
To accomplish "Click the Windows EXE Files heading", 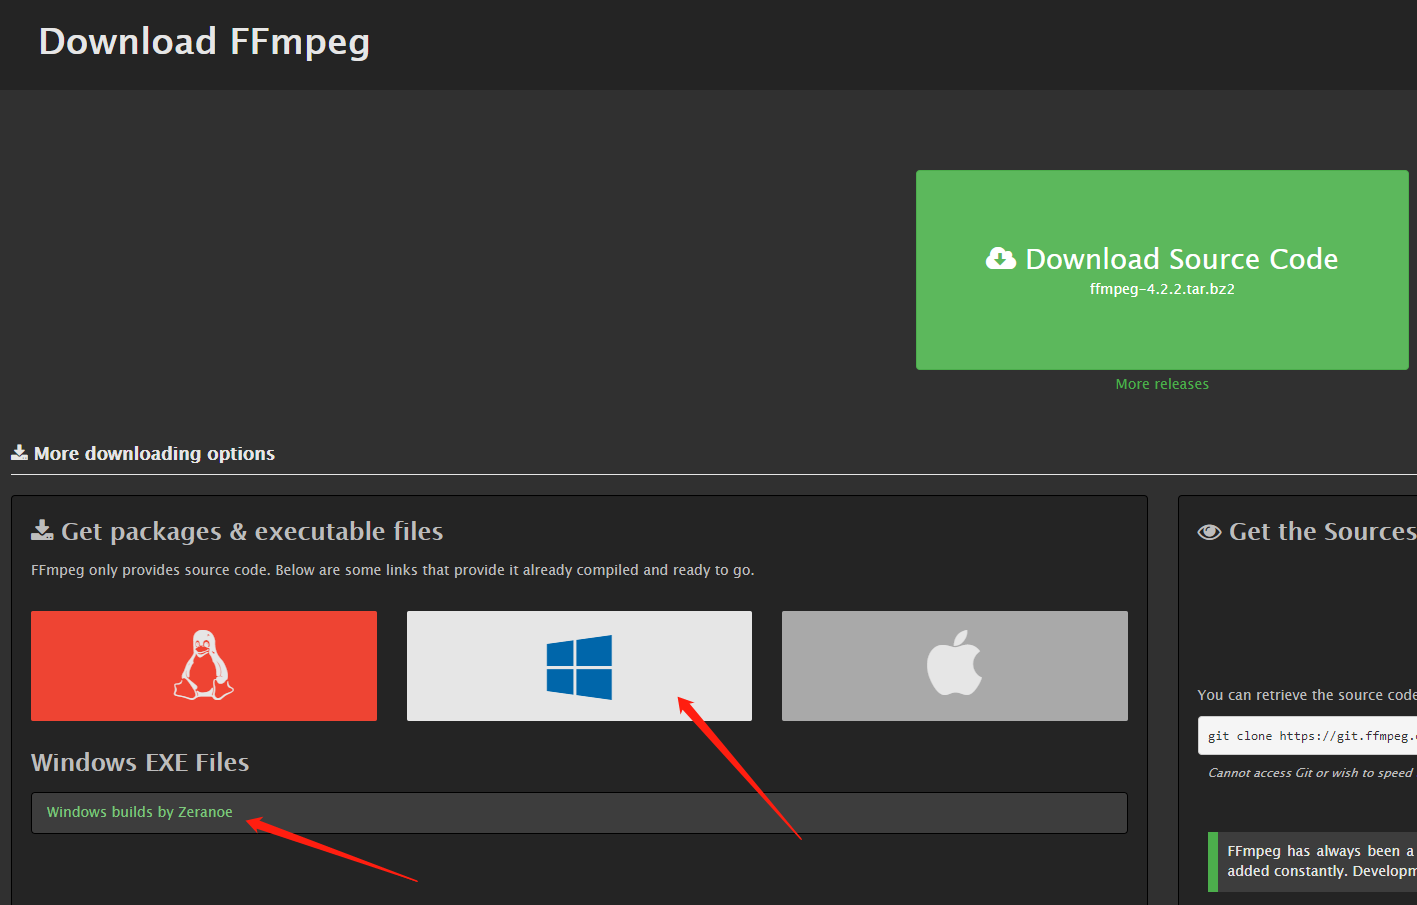I will (140, 762).
